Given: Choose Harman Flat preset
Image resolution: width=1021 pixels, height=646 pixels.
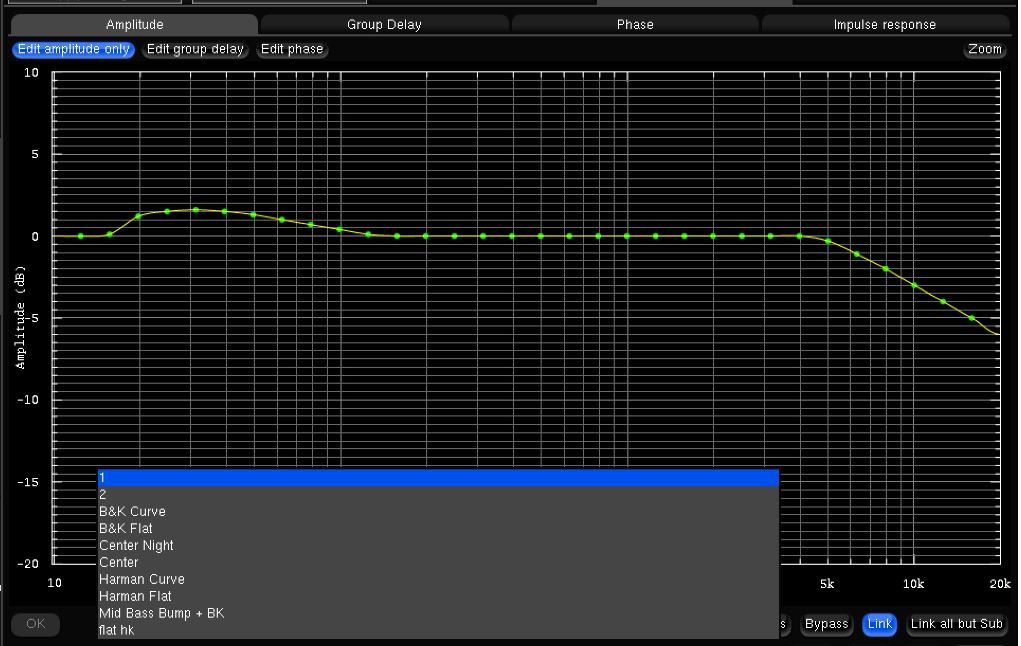Looking at the screenshot, I should click(x=437, y=596).
